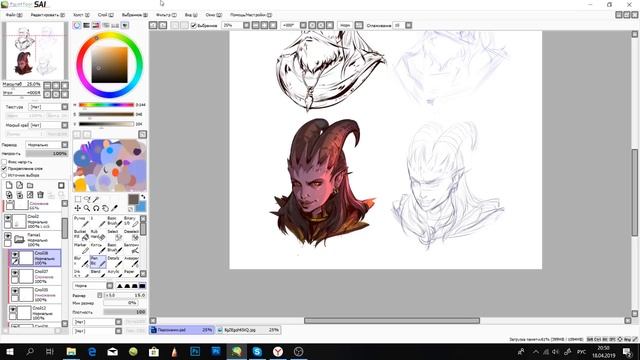Open the Фильтр menu
The height and width of the screenshot is (360, 640).
[166, 15]
